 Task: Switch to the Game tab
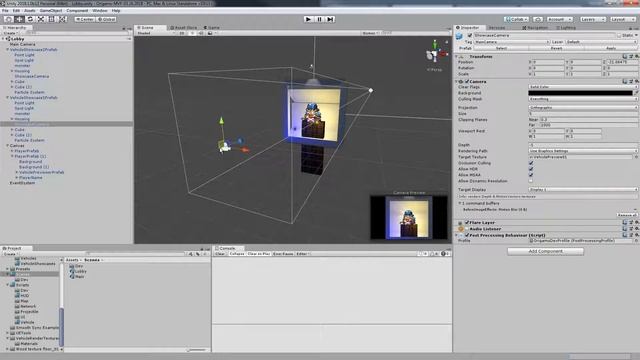point(211,28)
